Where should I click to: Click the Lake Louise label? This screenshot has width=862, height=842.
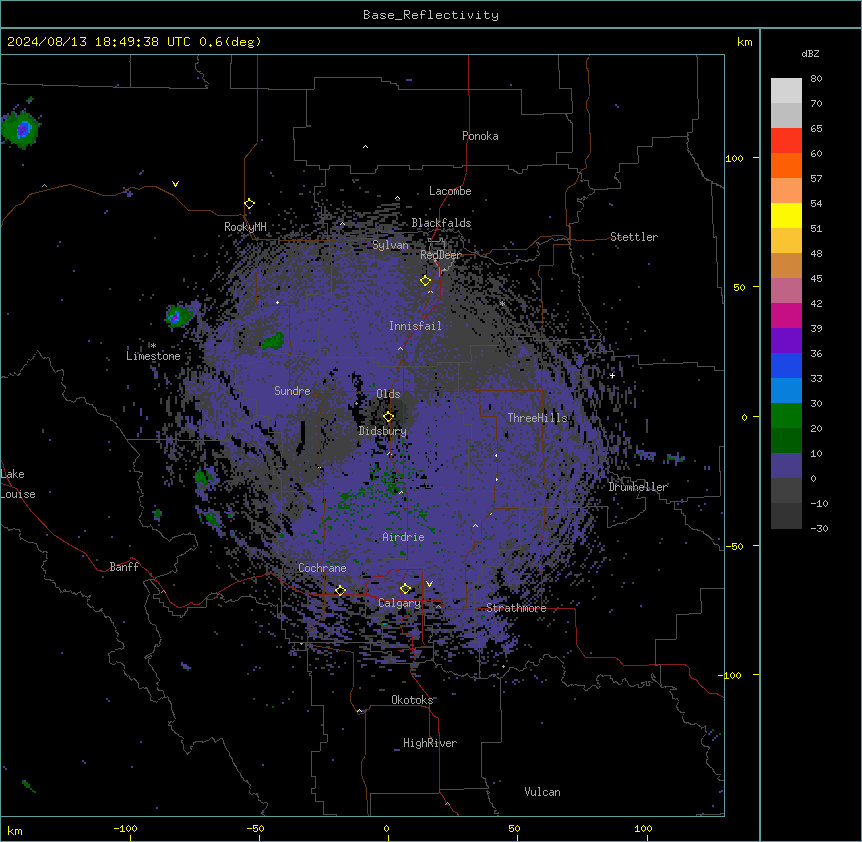tap(18, 484)
